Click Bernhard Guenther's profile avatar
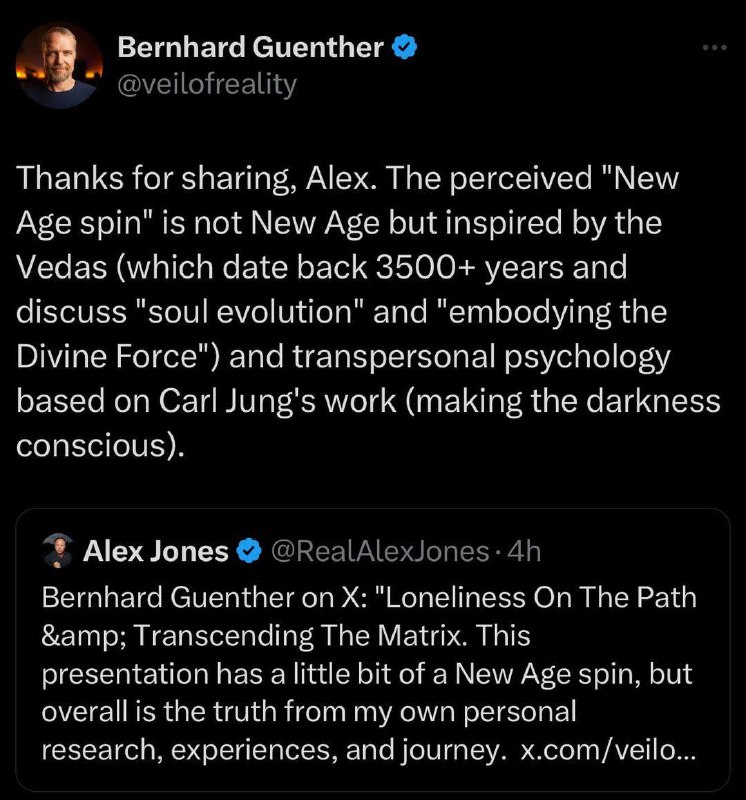The image size is (746, 800). (x=59, y=65)
